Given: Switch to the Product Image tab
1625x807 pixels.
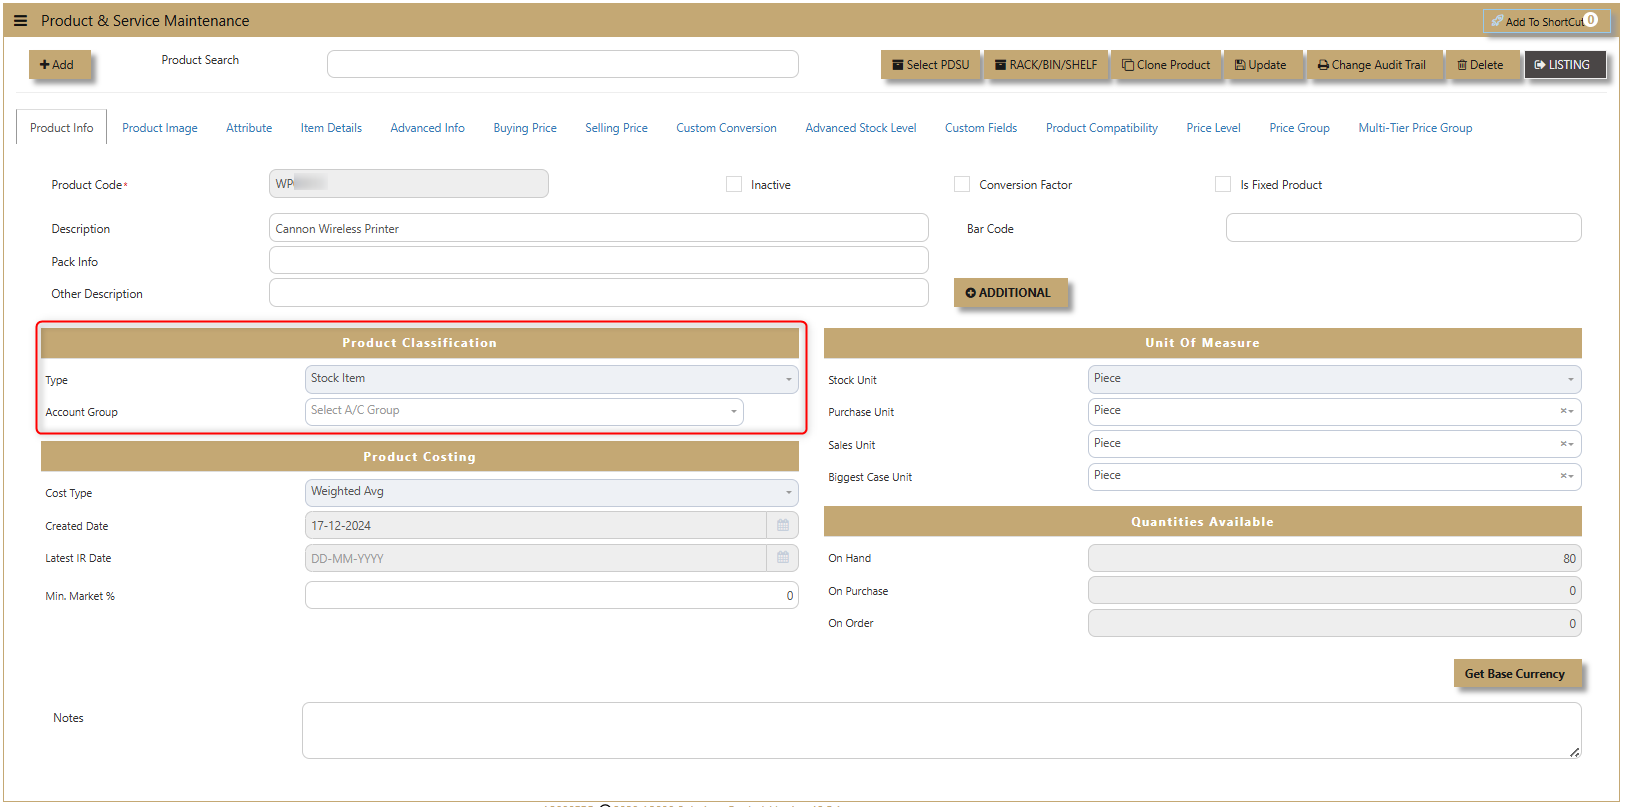Looking at the screenshot, I should tap(160, 128).
